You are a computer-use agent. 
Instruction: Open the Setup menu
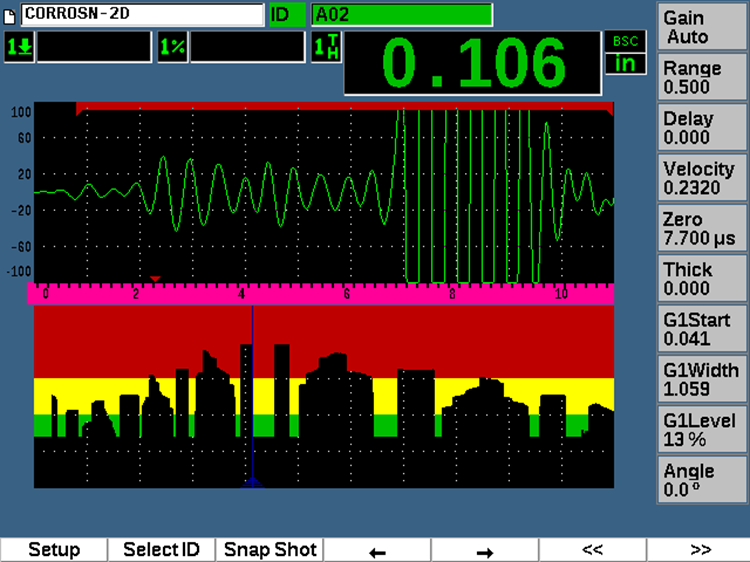54,550
